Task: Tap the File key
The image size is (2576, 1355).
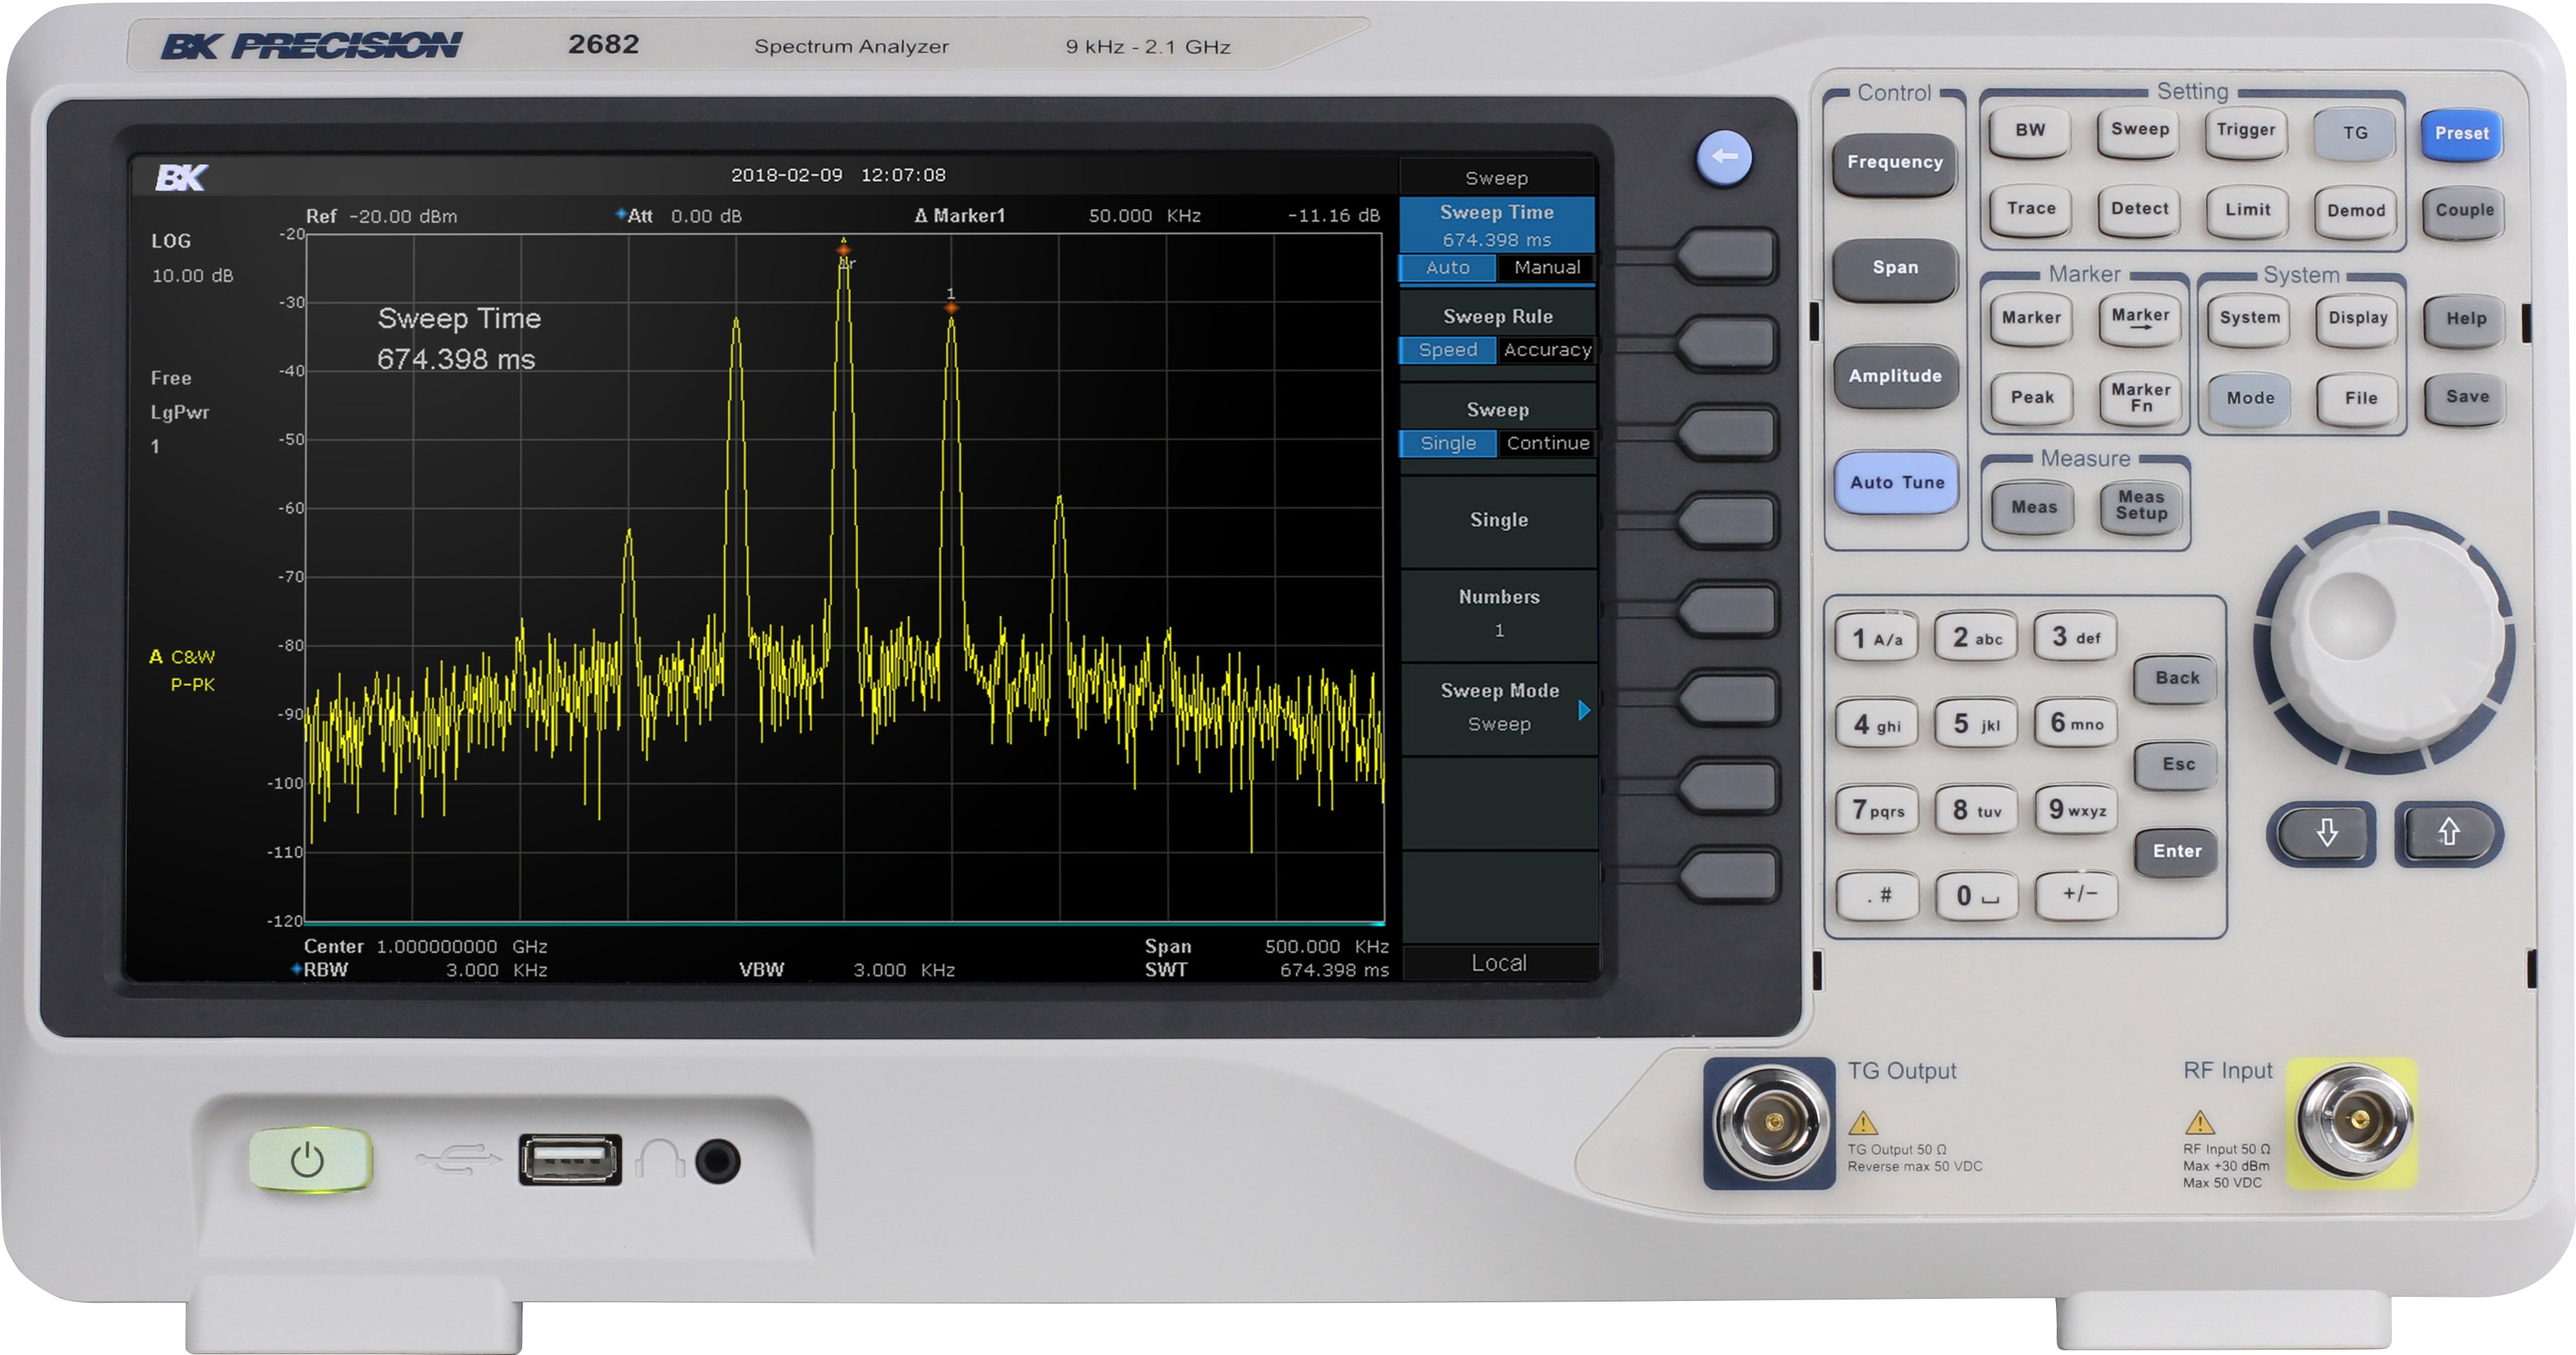Action: point(2358,399)
